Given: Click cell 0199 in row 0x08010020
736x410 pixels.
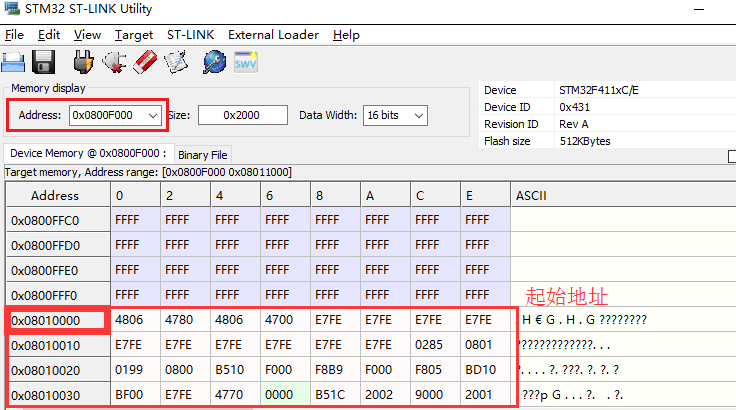Looking at the screenshot, I should 135,370.
